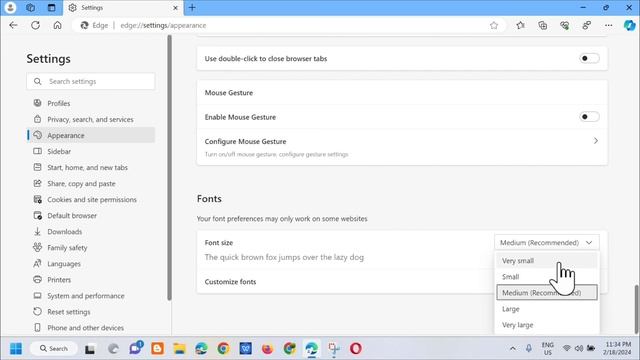Screen dimensions: 640x360
Task: Open Workspaces icon in title bar
Action: tap(30, 7)
